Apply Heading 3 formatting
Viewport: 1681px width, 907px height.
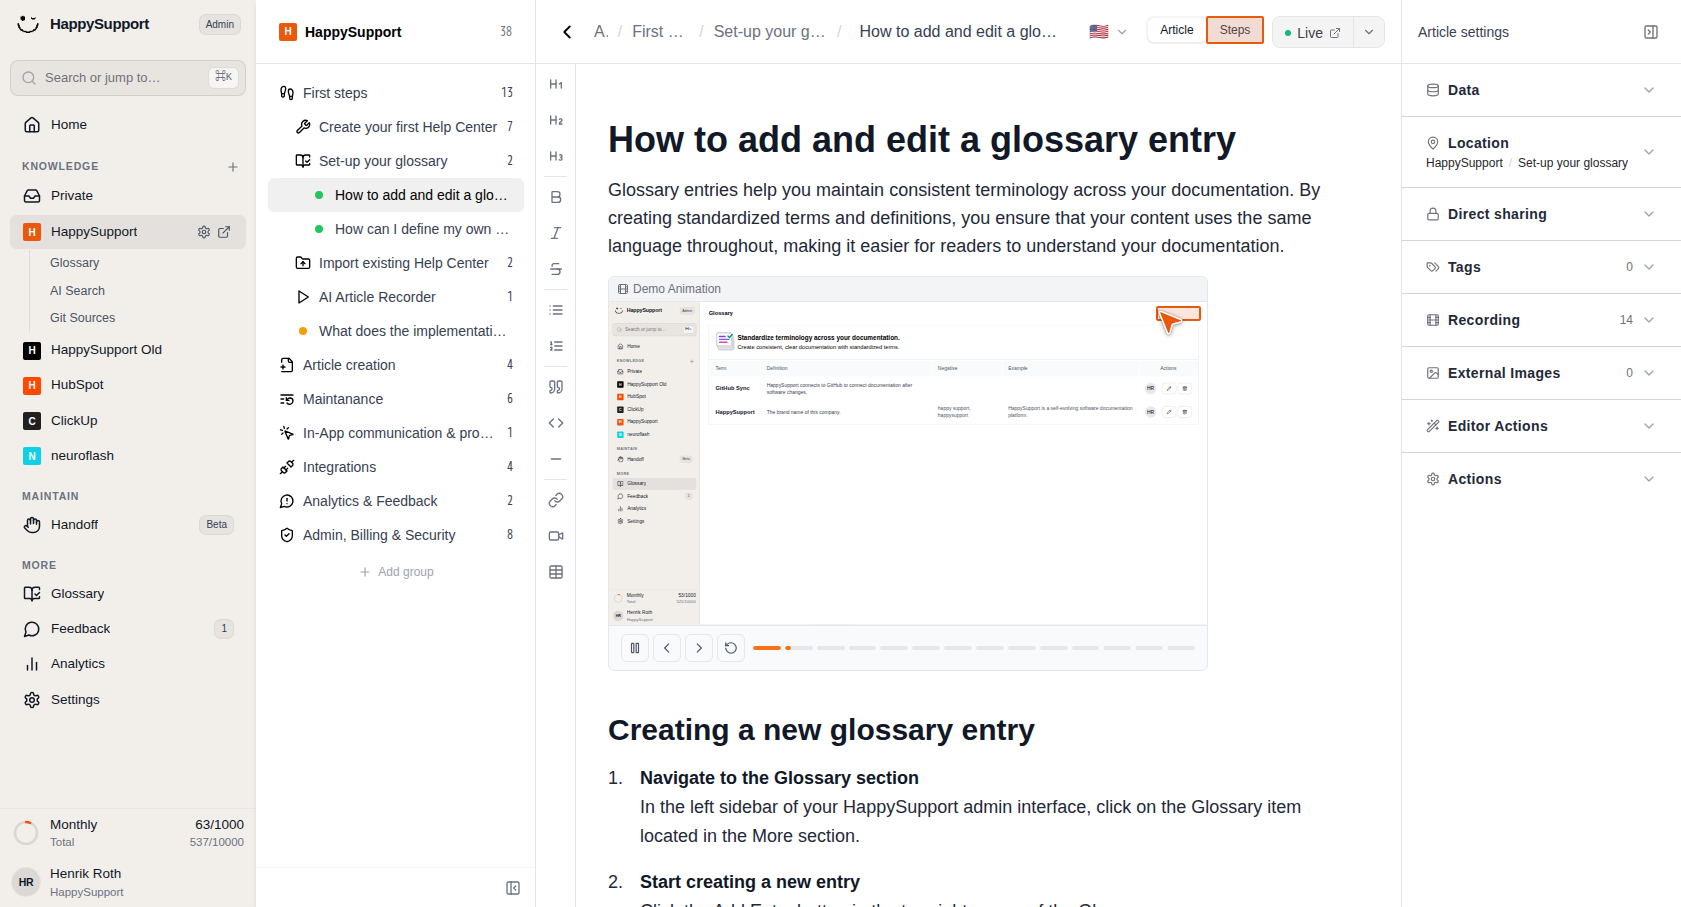point(556,157)
